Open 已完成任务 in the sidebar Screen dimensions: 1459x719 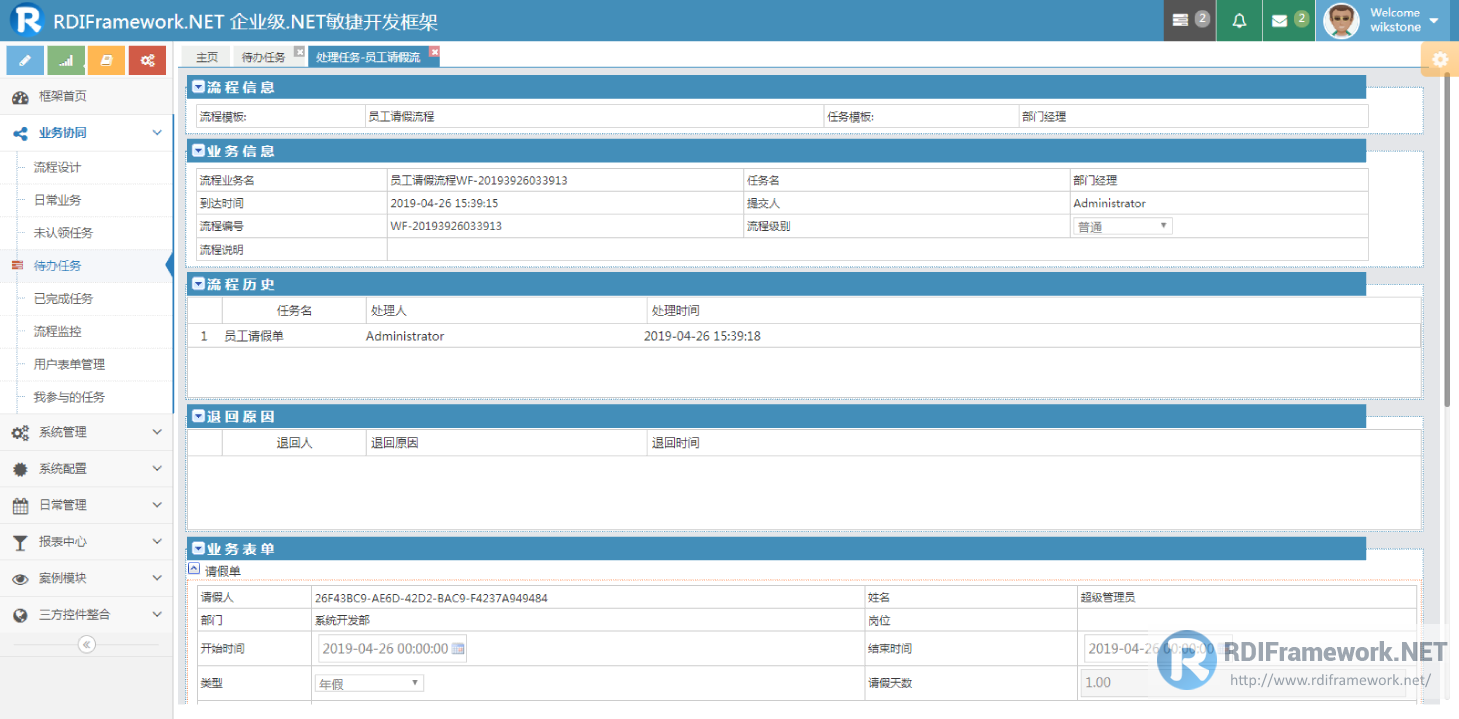click(x=63, y=299)
